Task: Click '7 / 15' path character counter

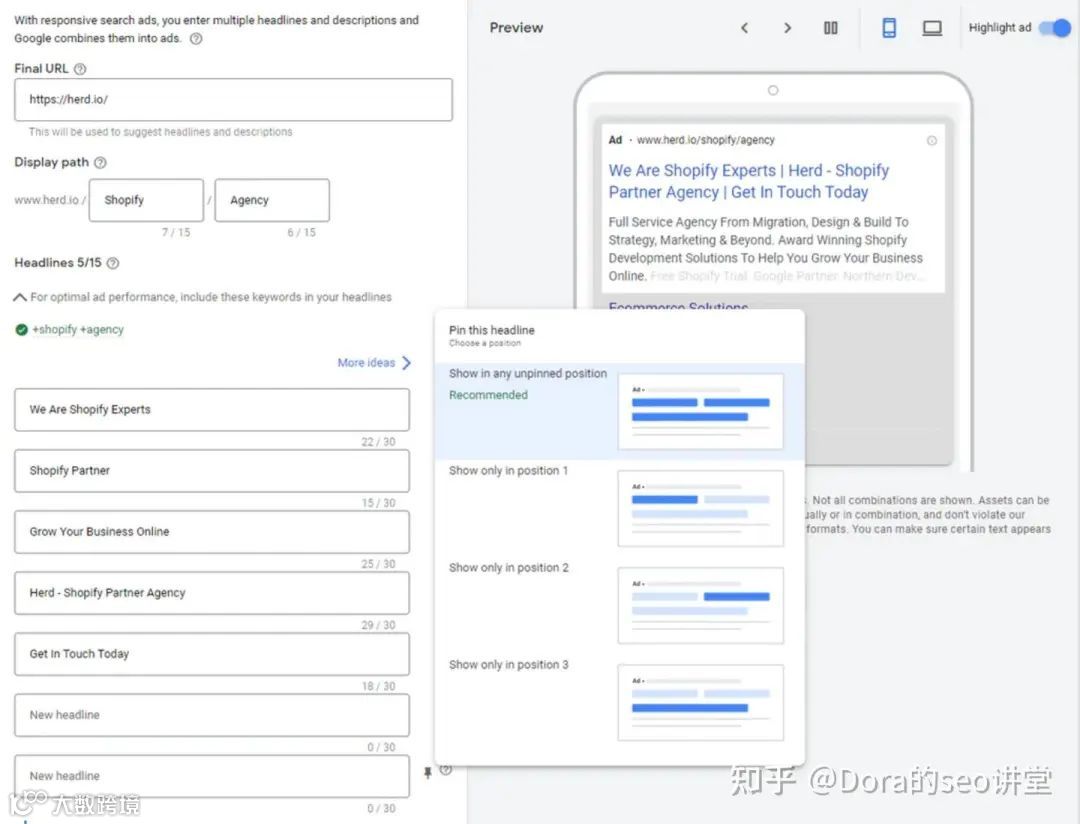Action: [176, 233]
